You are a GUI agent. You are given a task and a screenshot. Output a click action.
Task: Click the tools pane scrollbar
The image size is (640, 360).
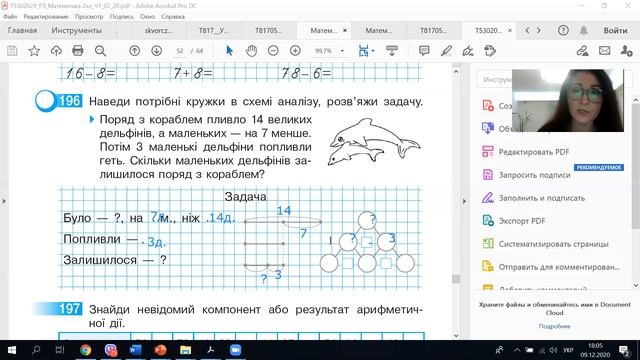[x=636, y=167]
